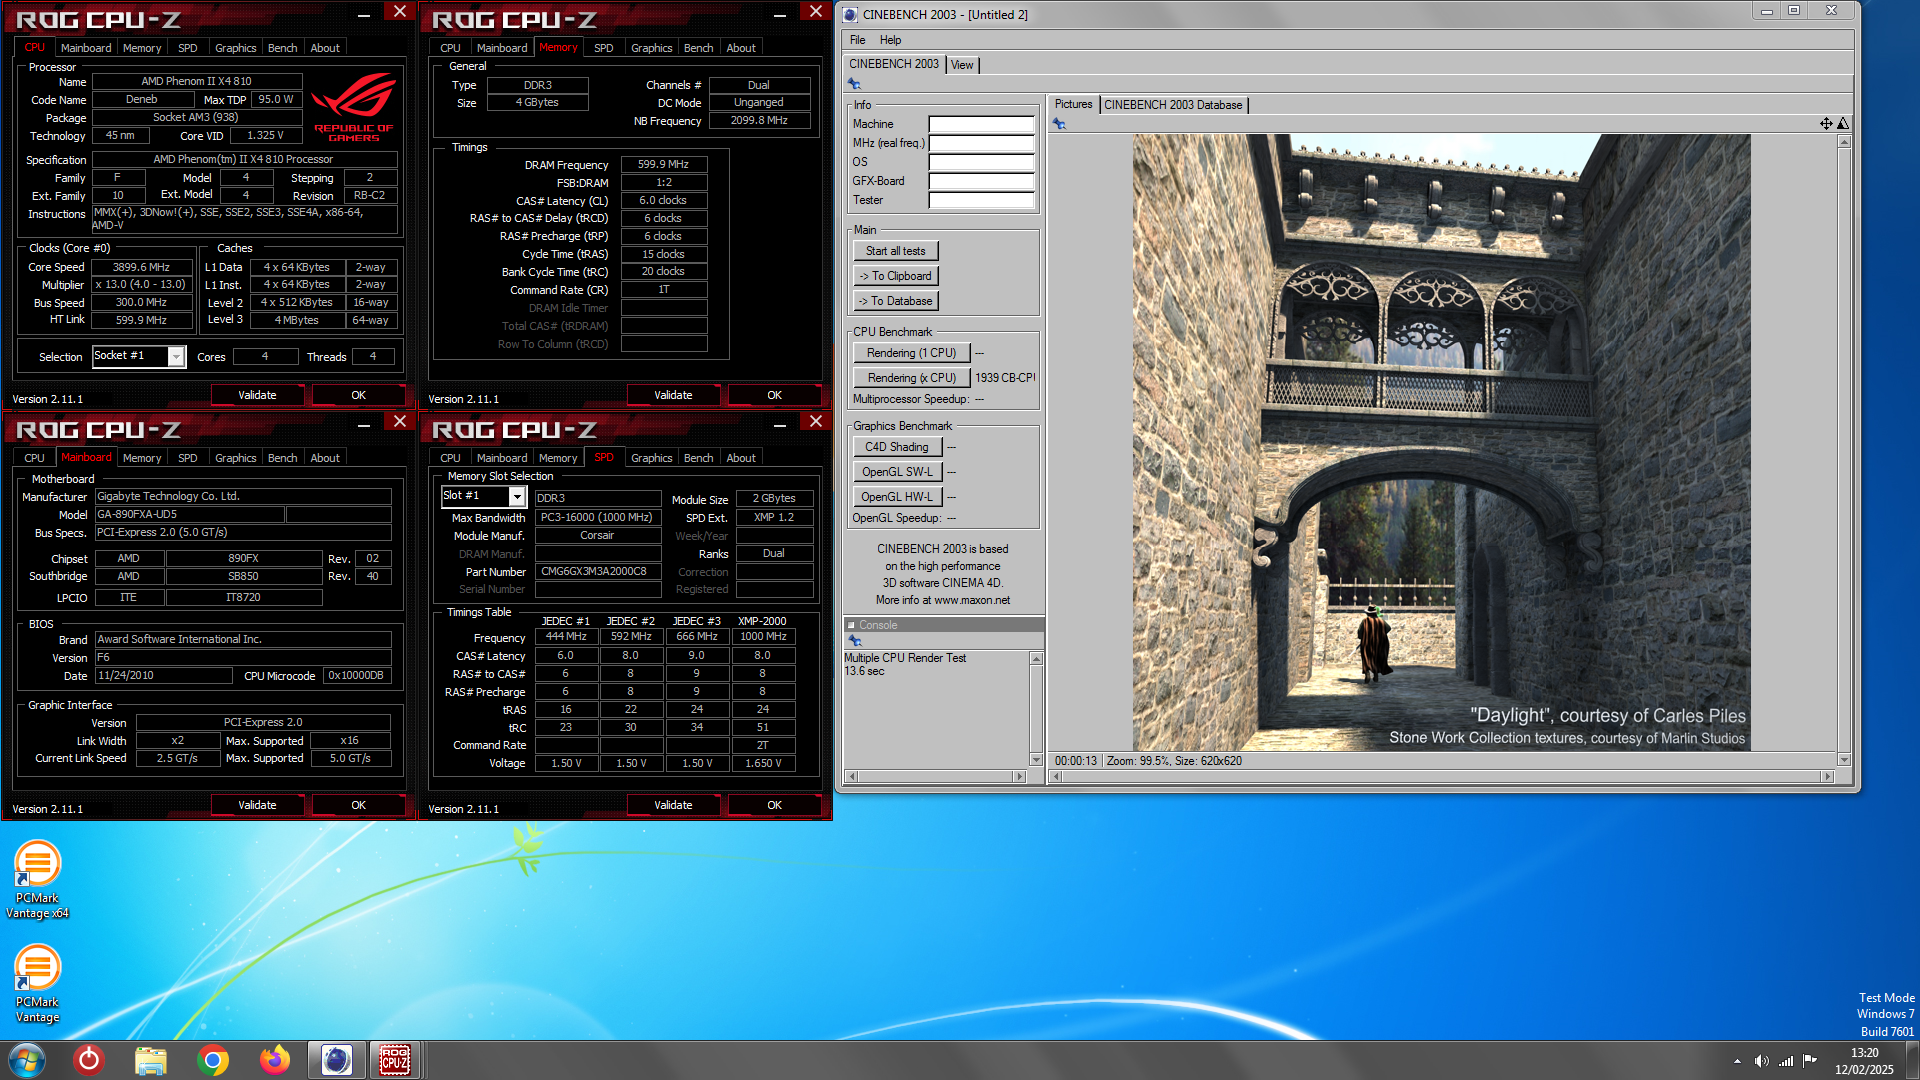1920x1080 pixels.
Task: Launch Google Chrome from the taskbar
Action: tap(213, 1060)
